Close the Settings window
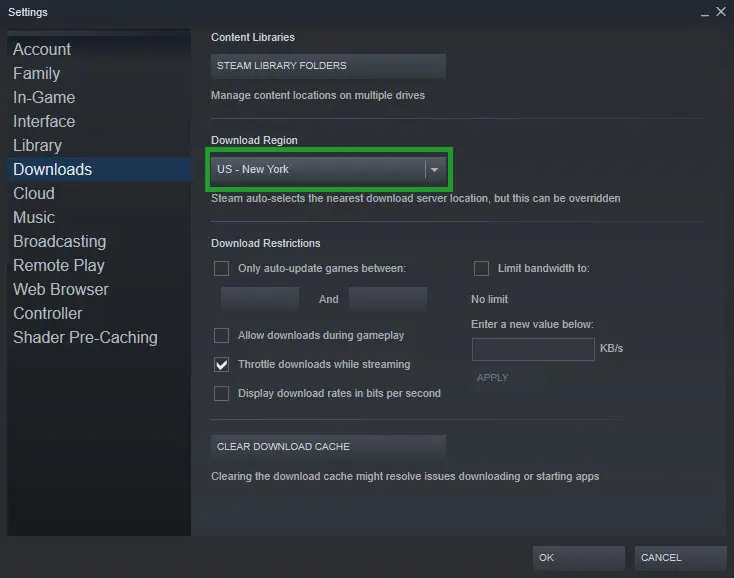 721,12
